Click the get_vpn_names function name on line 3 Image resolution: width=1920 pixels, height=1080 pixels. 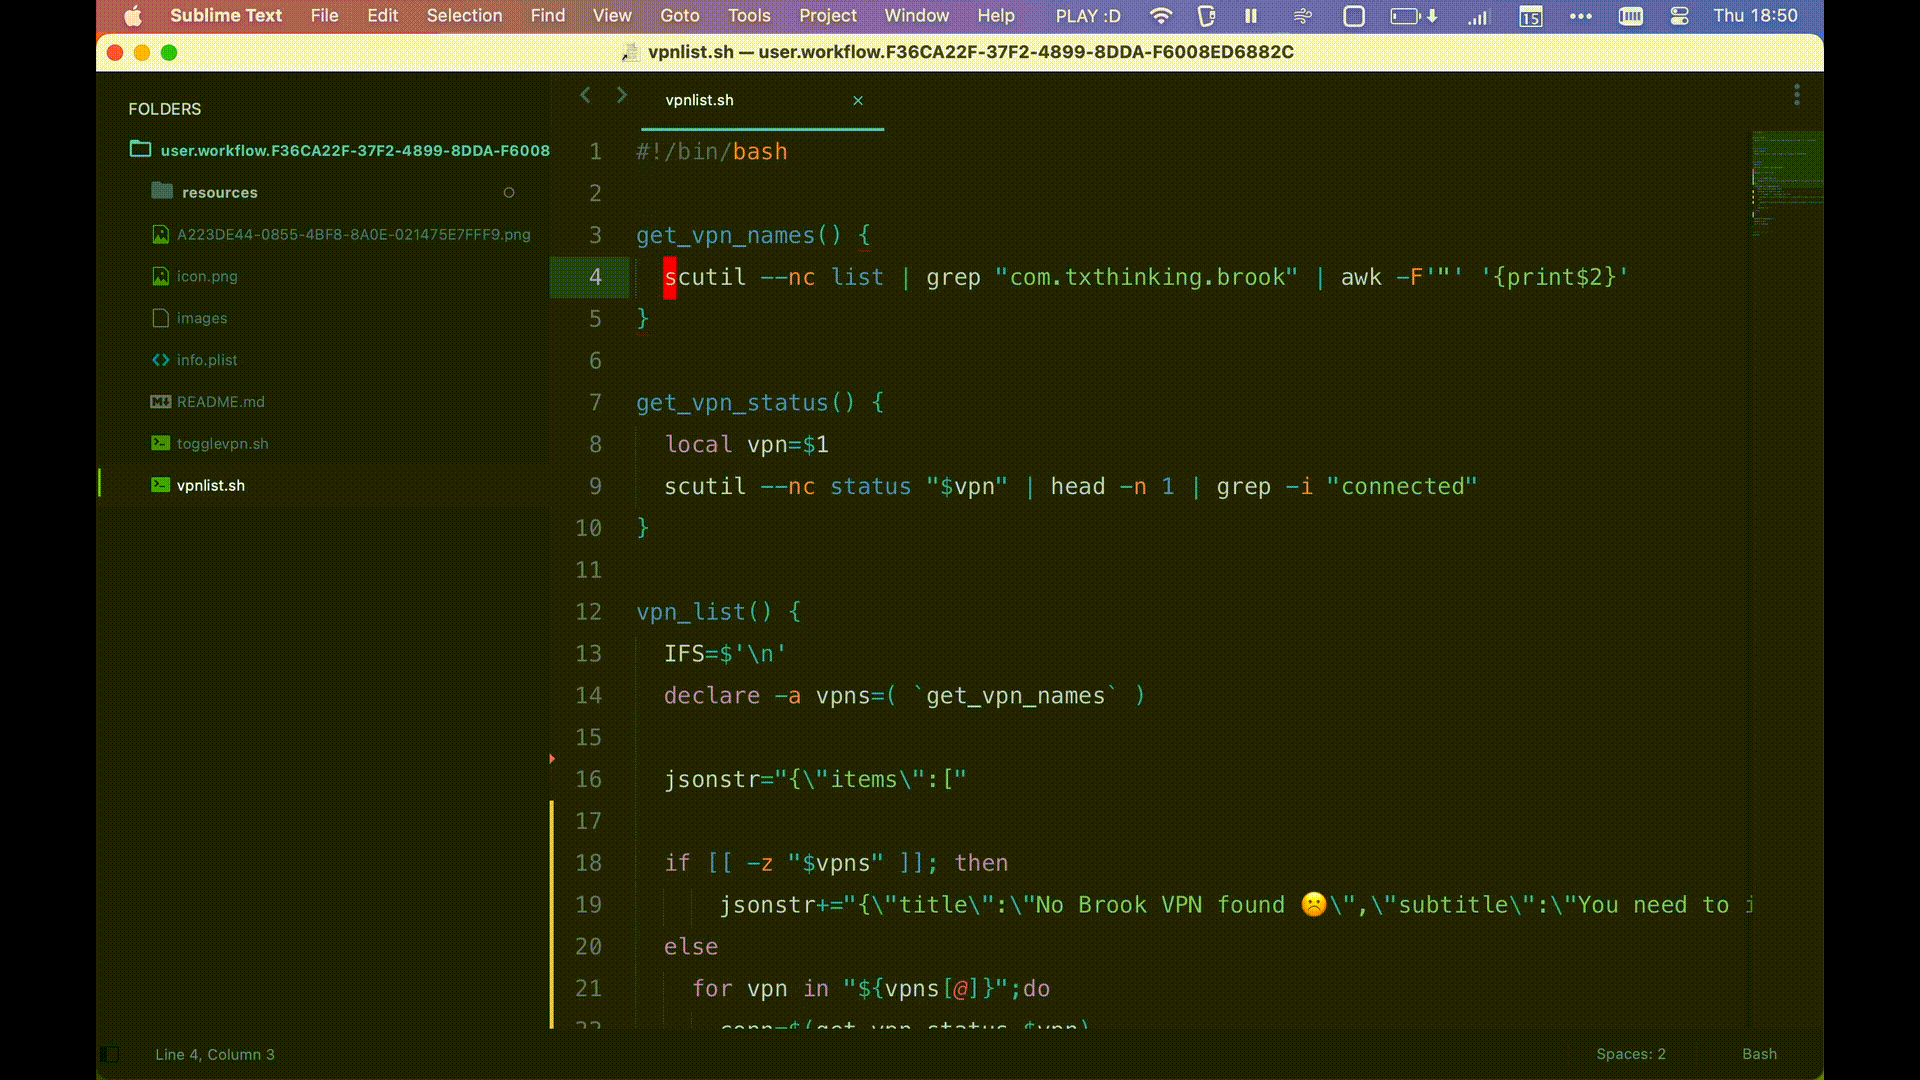coord(726,236)
